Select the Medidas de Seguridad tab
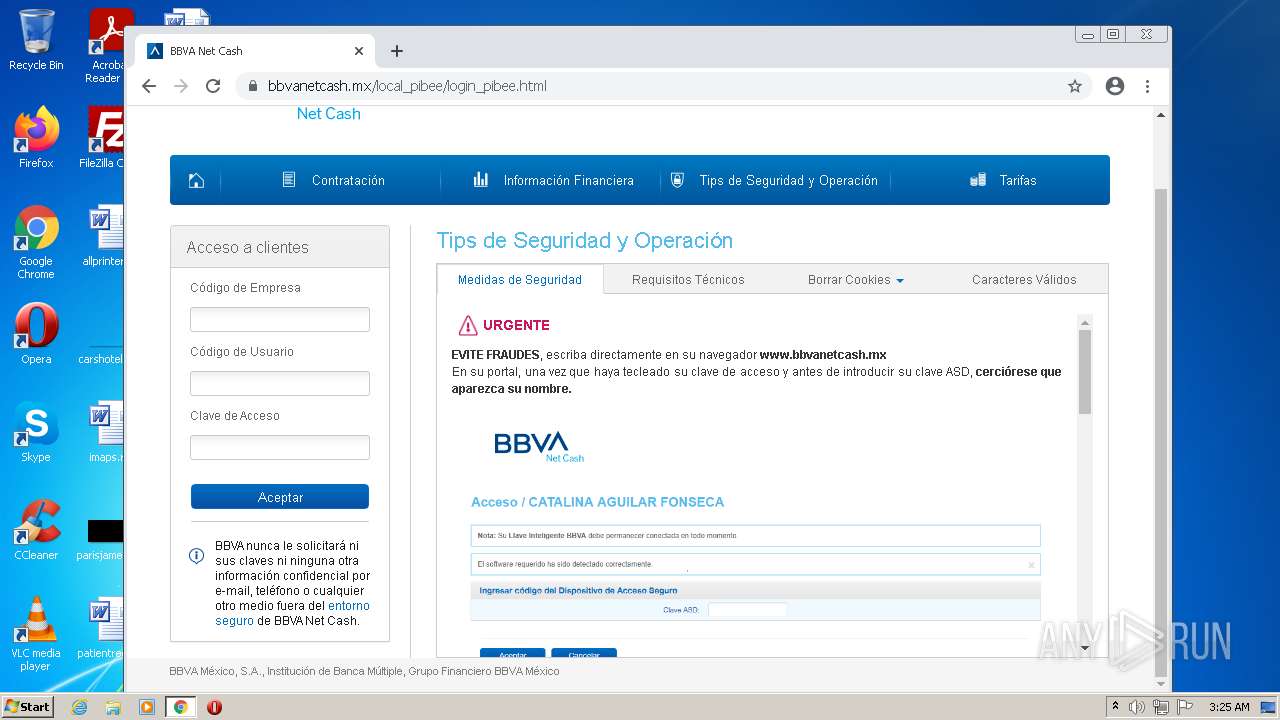Viewport: 1280px width, 720px height. tap(520, 279)
